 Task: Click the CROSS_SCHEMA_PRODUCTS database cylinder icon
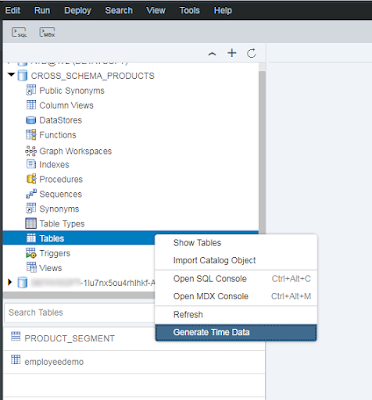pyautogui.click(x=22, y=76)
